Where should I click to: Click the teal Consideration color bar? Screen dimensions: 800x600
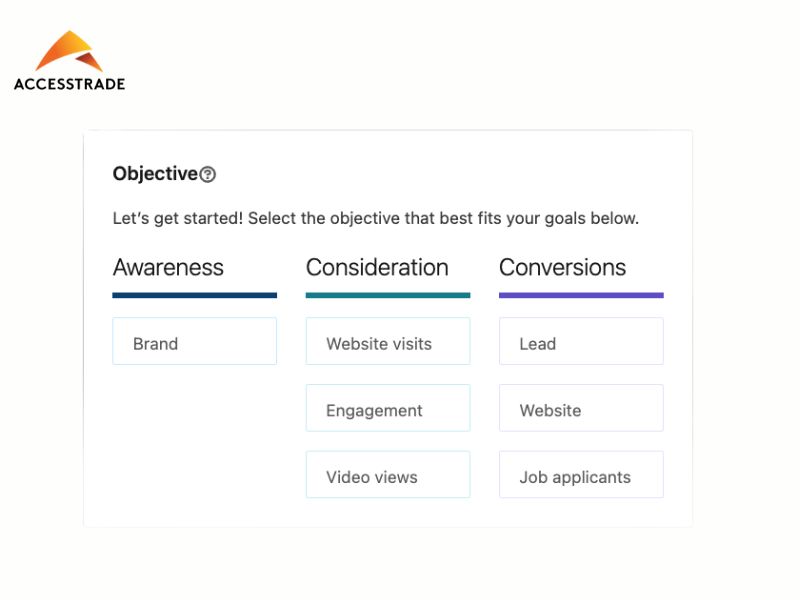click(388, 295)
